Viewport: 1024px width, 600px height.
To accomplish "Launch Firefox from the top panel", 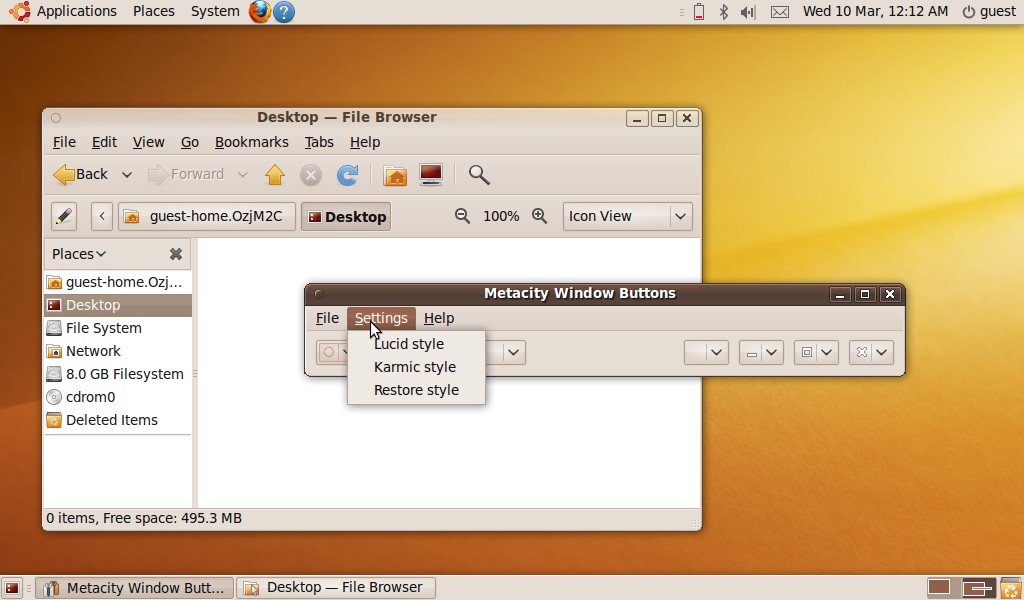I will [x=260, y=11].
